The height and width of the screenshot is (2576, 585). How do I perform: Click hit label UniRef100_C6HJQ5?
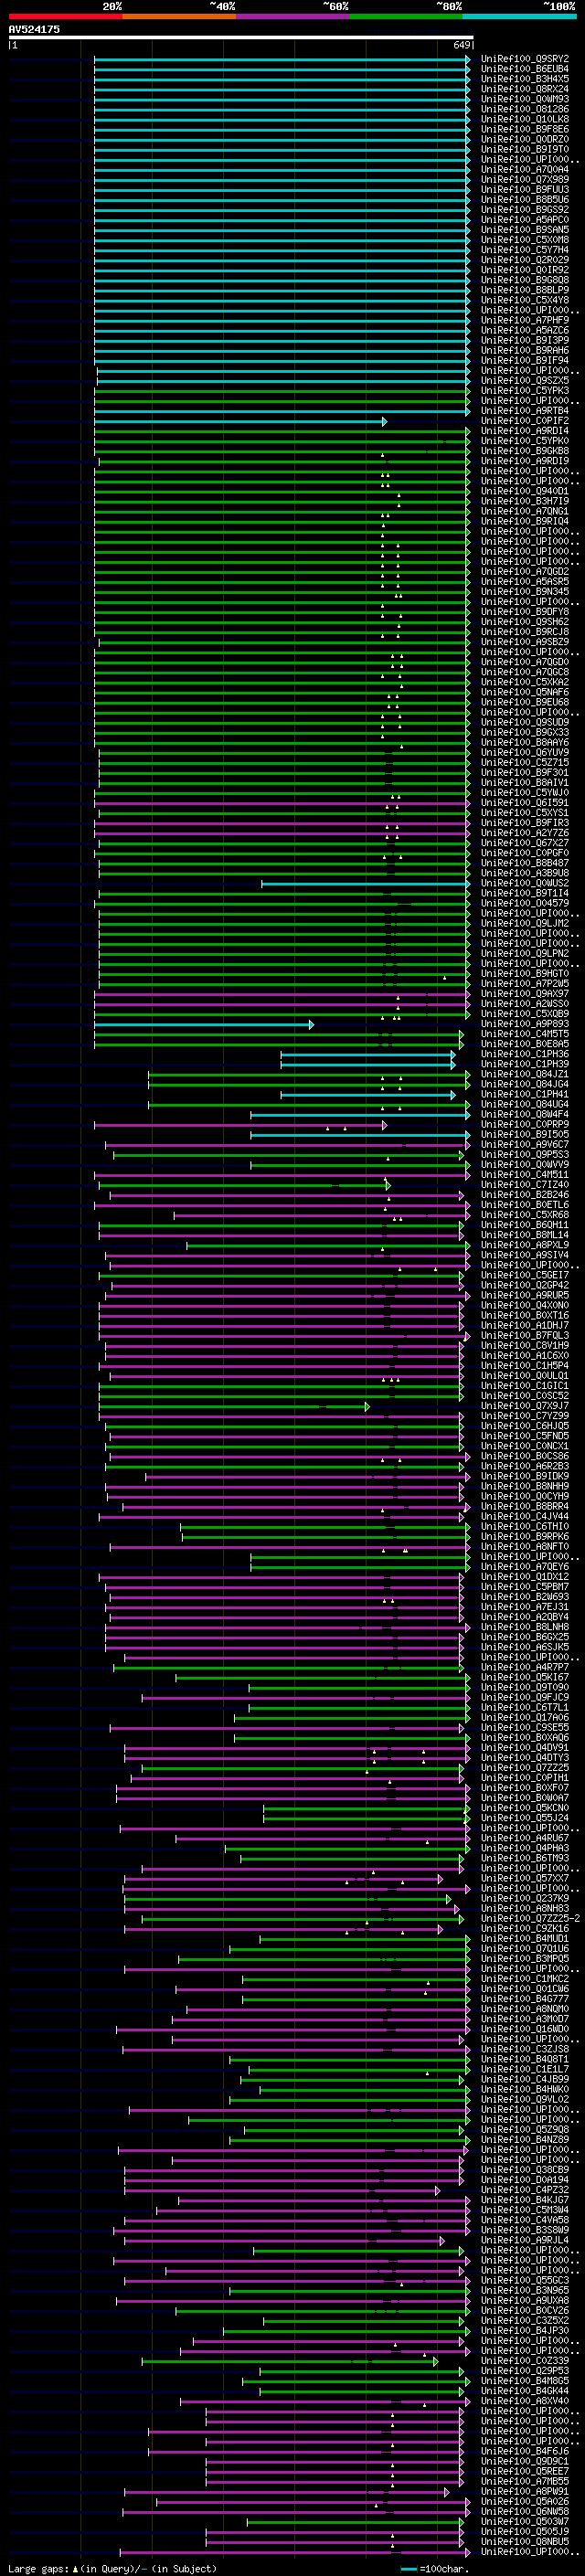coord(524,1426)
